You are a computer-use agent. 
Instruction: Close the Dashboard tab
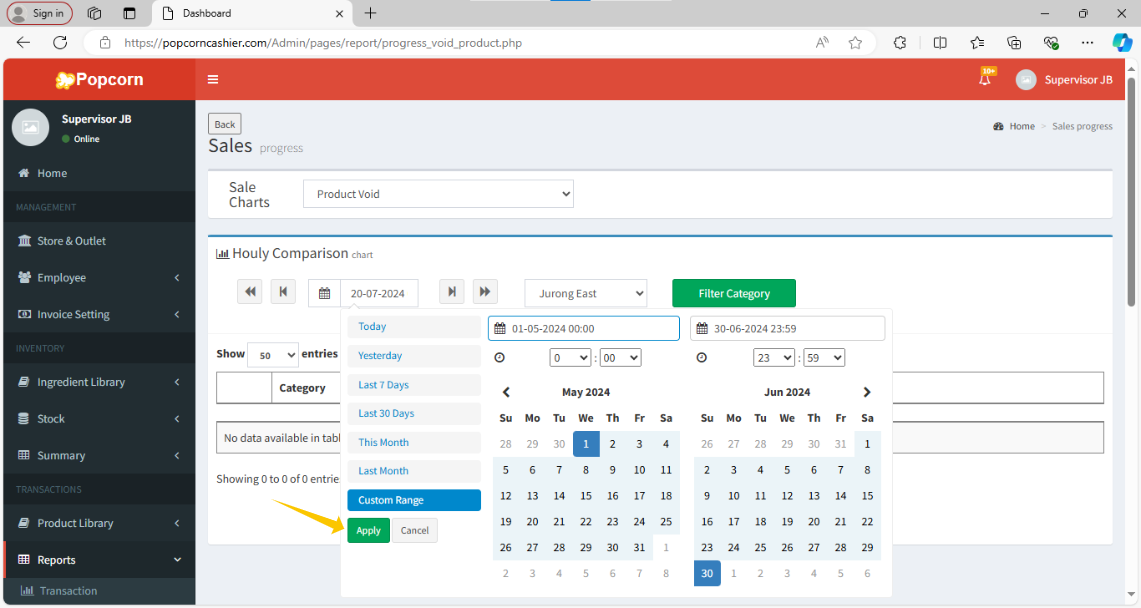(x=339, y=13)
